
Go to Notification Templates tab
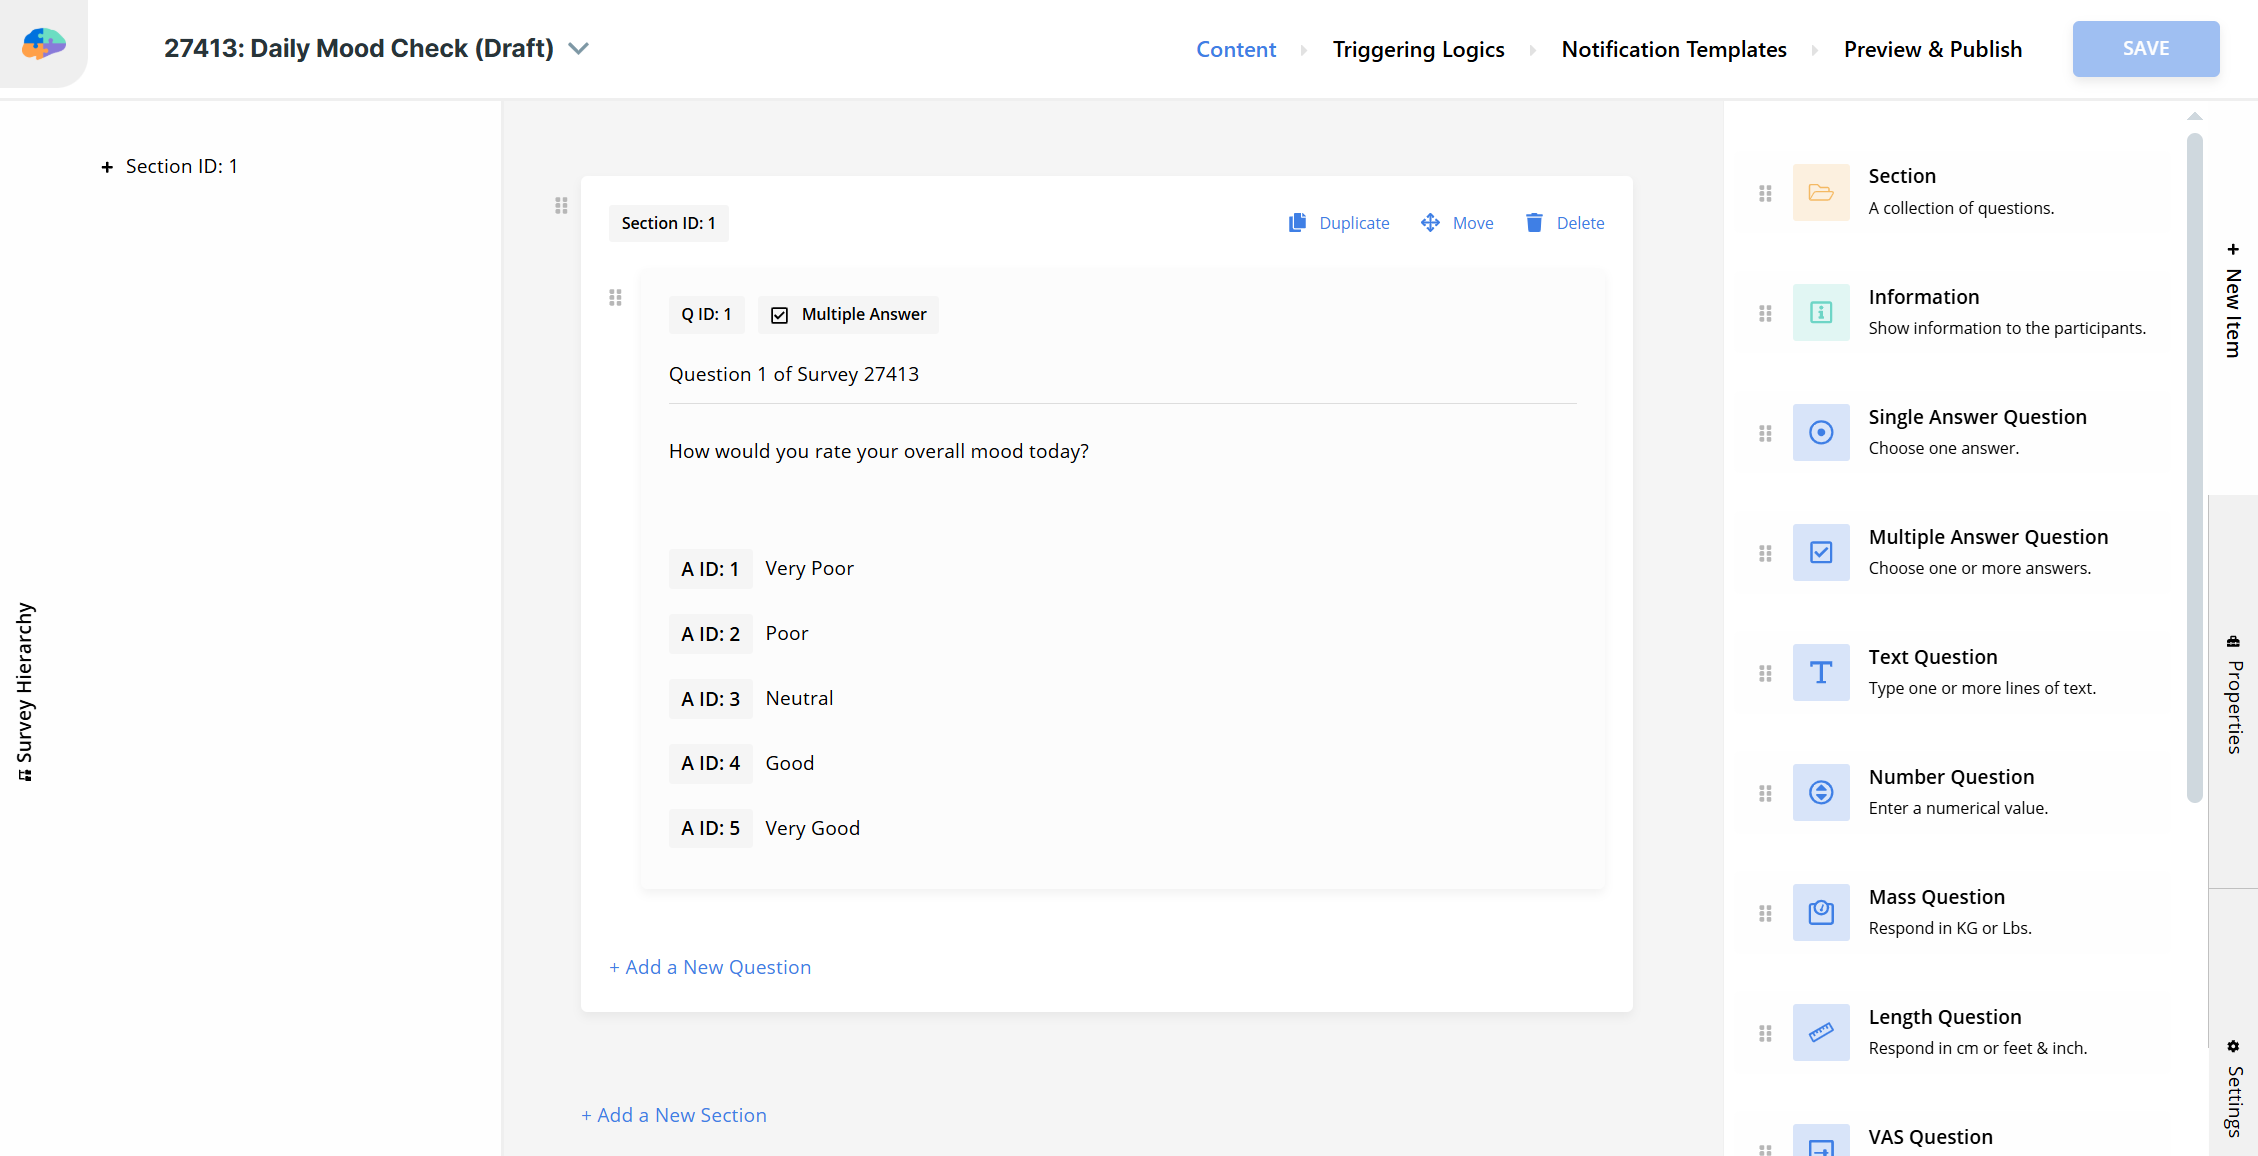[1673, 50]
